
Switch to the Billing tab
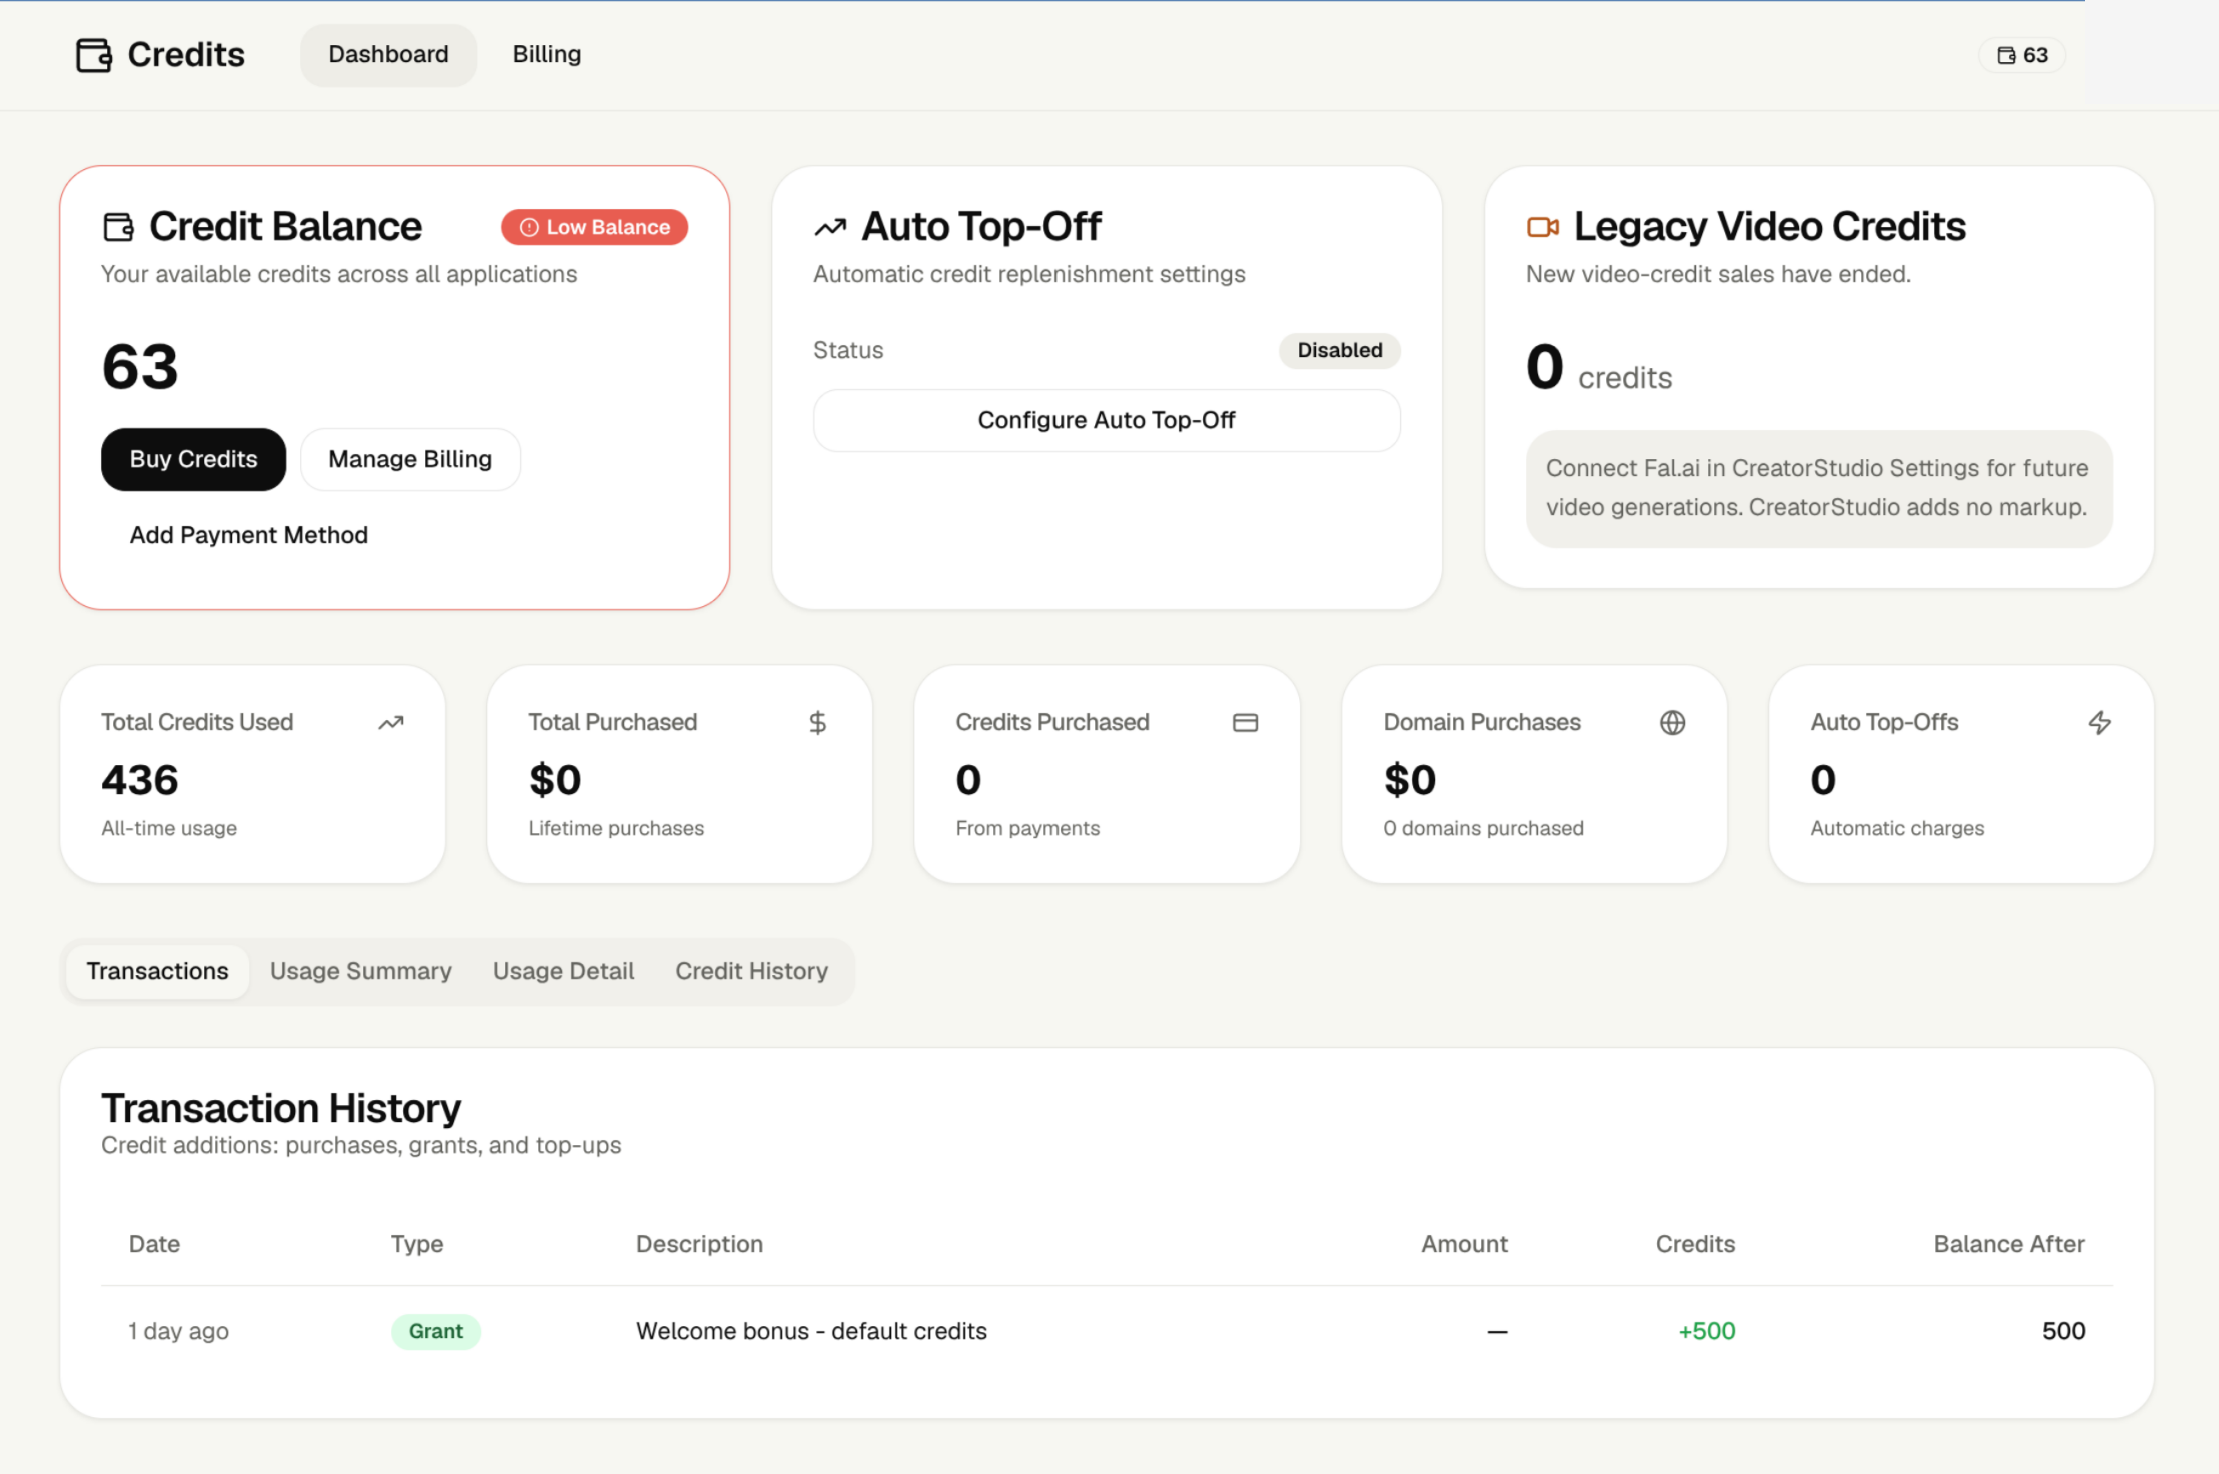point(546,54)
